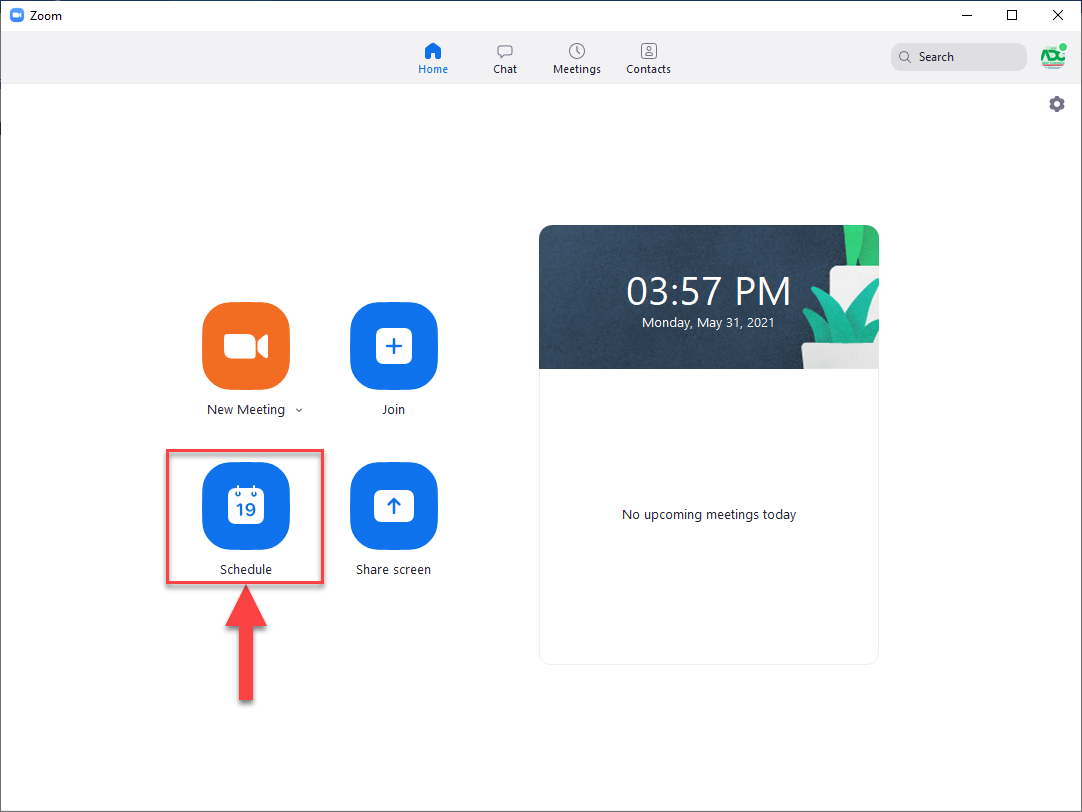Go to the Home tab
The height and width of the screenshot is (812, 1082).
point(433,58)
